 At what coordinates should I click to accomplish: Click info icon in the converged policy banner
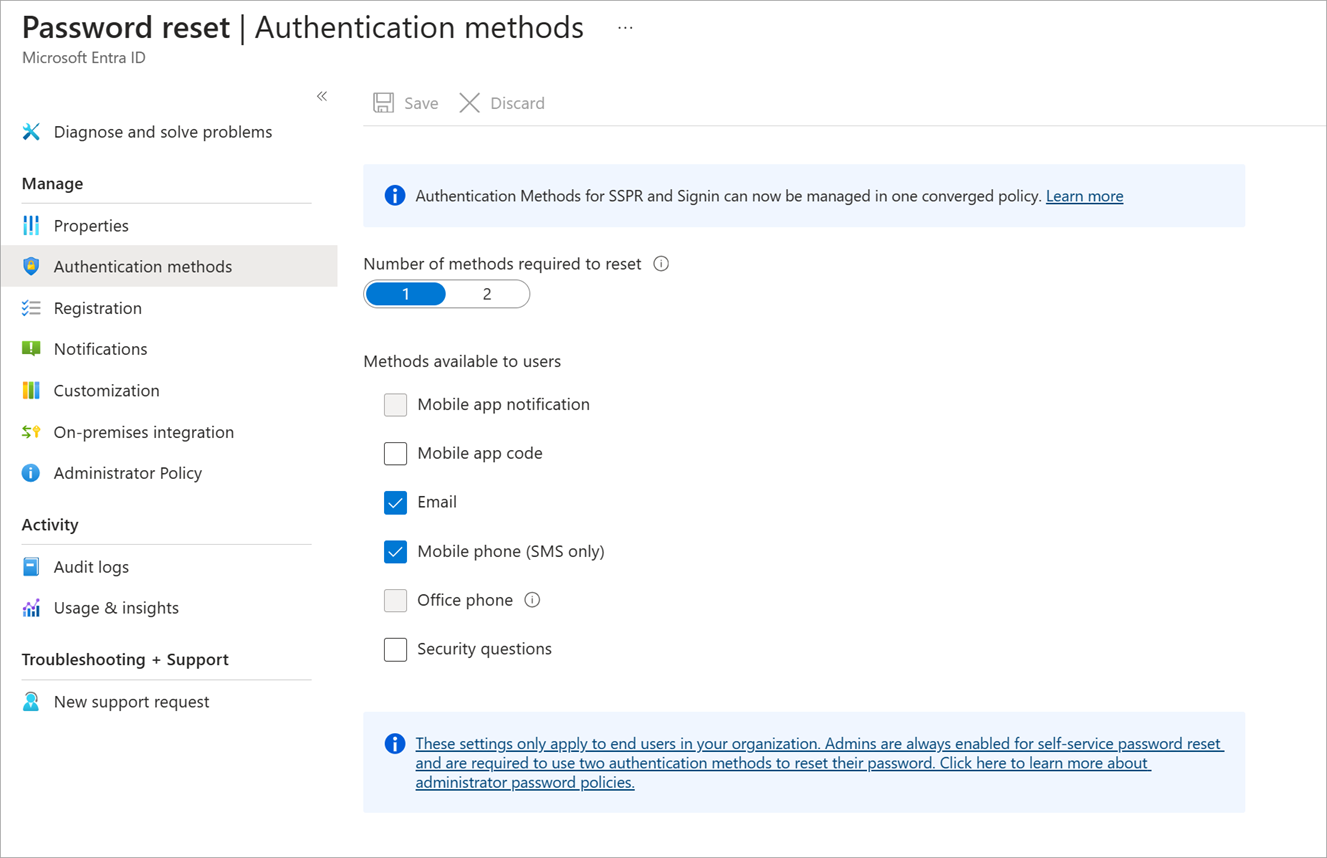(x=395, y=196)
